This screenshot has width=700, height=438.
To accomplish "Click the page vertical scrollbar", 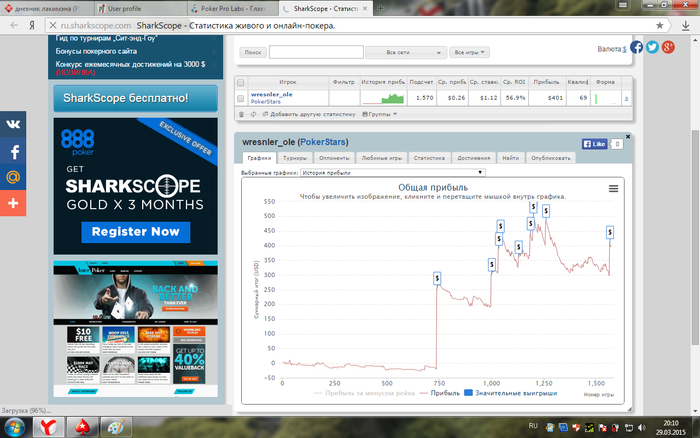I will (x=695, y=237).
